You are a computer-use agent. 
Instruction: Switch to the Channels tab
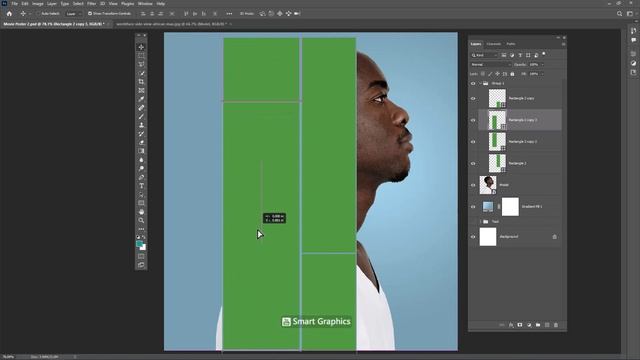[493, 44]
